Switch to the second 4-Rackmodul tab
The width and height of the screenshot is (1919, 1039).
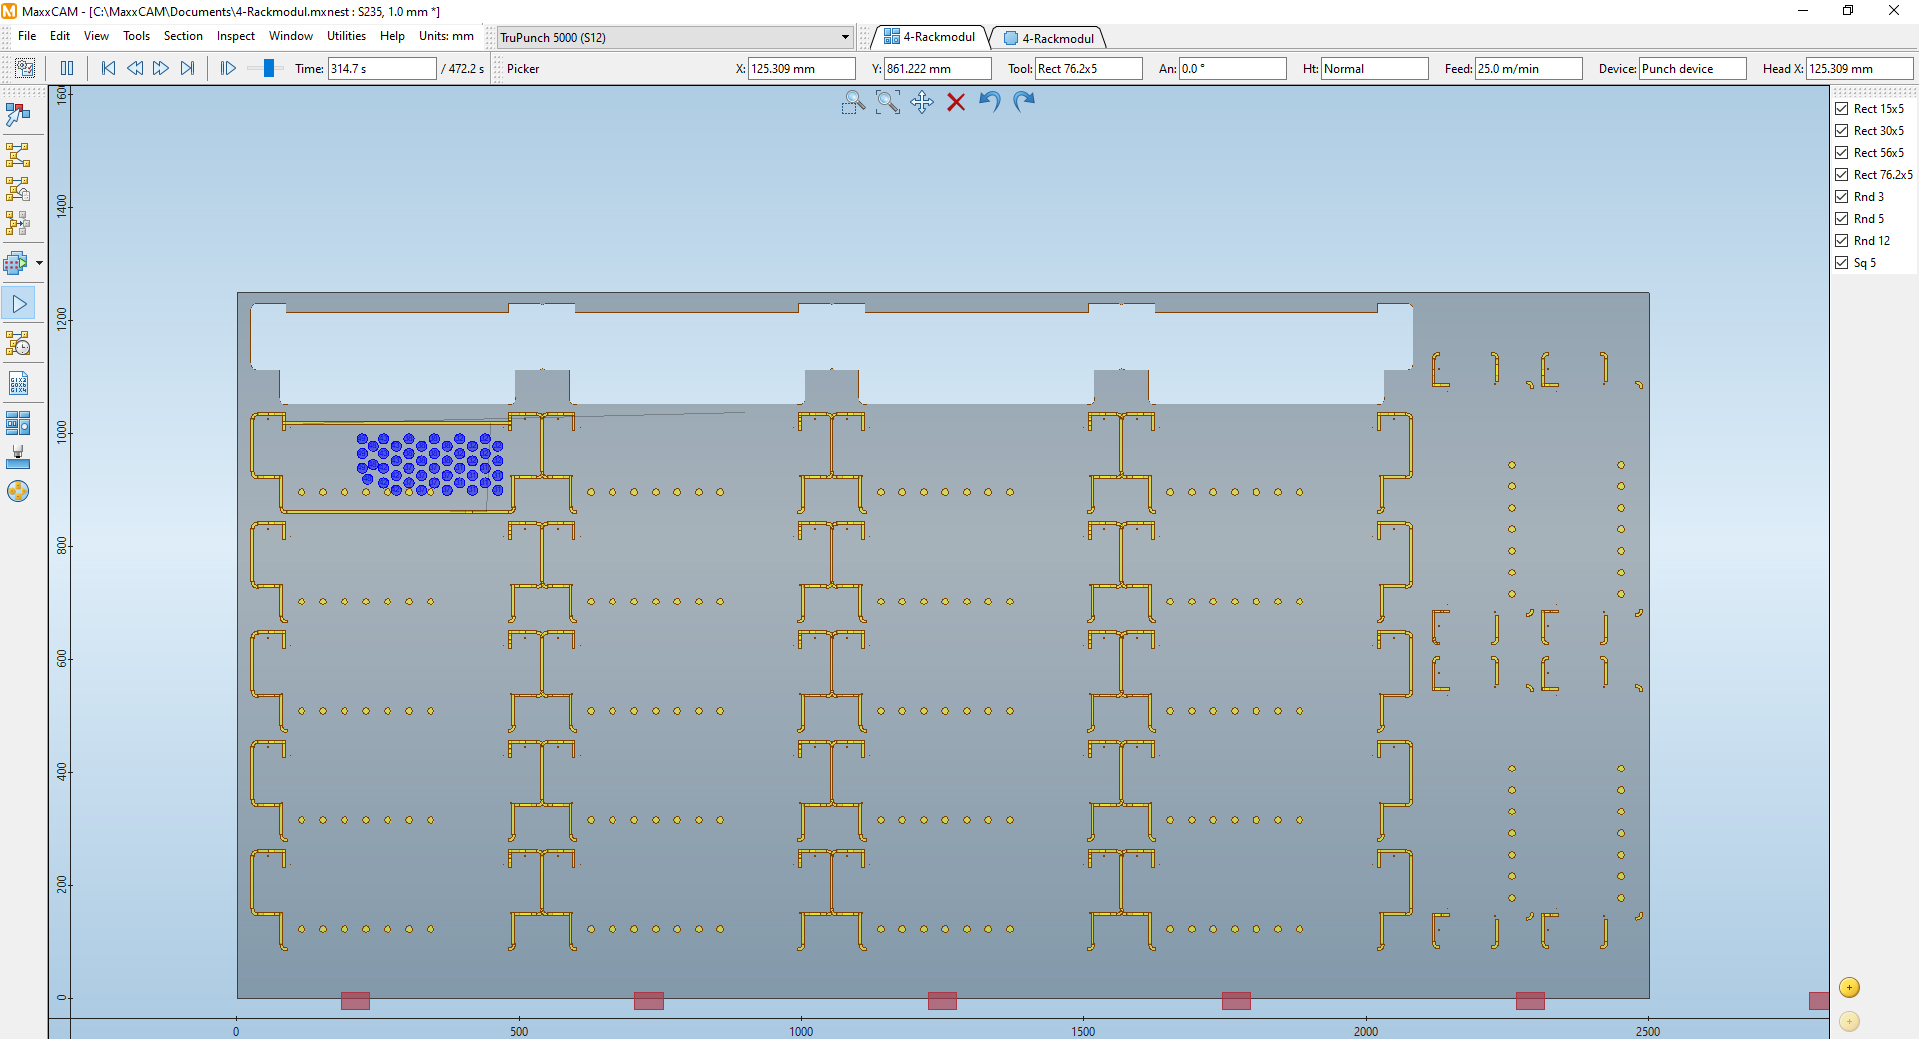pos(1050,38)
